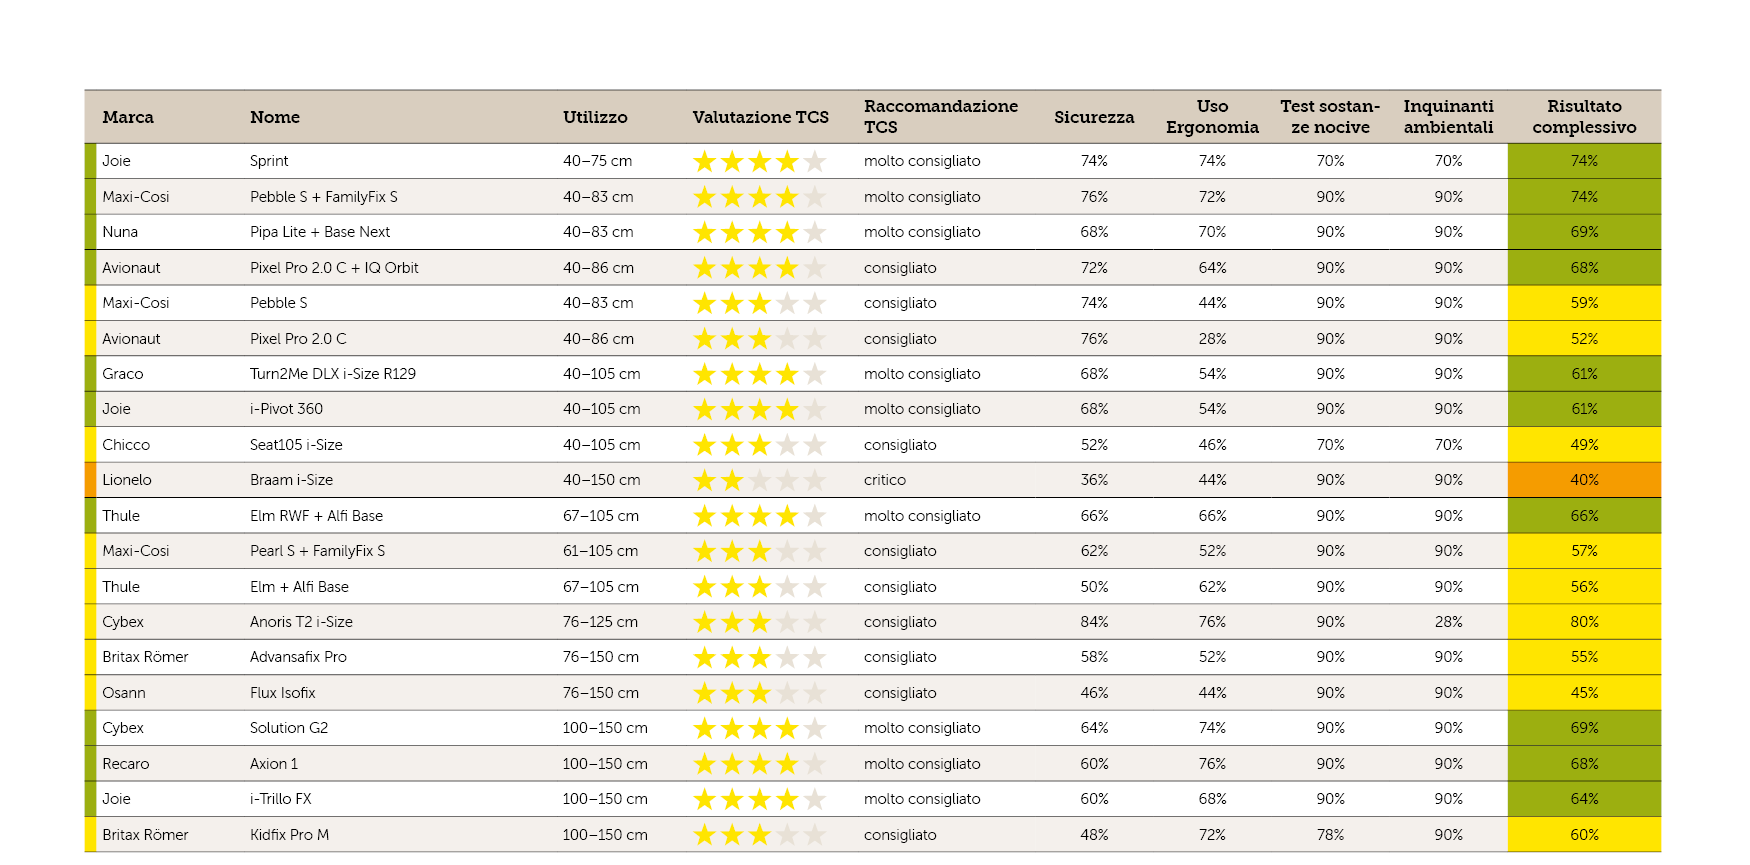Click the 28% Uso Ergonomia value for Avionaut
Image resolution: width=1750 pixels, height=865 pixels.
(1212, 339)
